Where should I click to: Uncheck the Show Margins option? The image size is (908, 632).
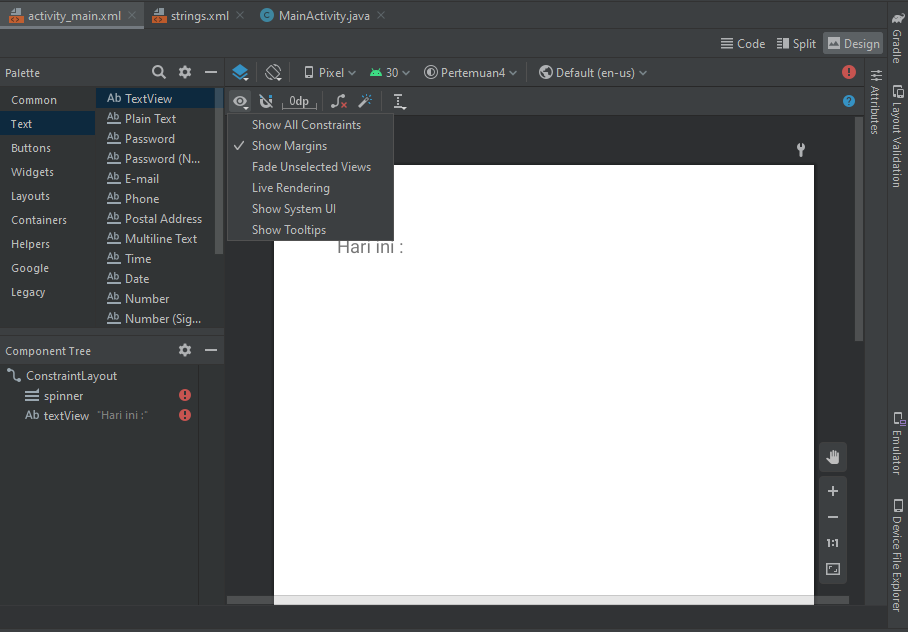pyautogui.click(x=310, y=146)
